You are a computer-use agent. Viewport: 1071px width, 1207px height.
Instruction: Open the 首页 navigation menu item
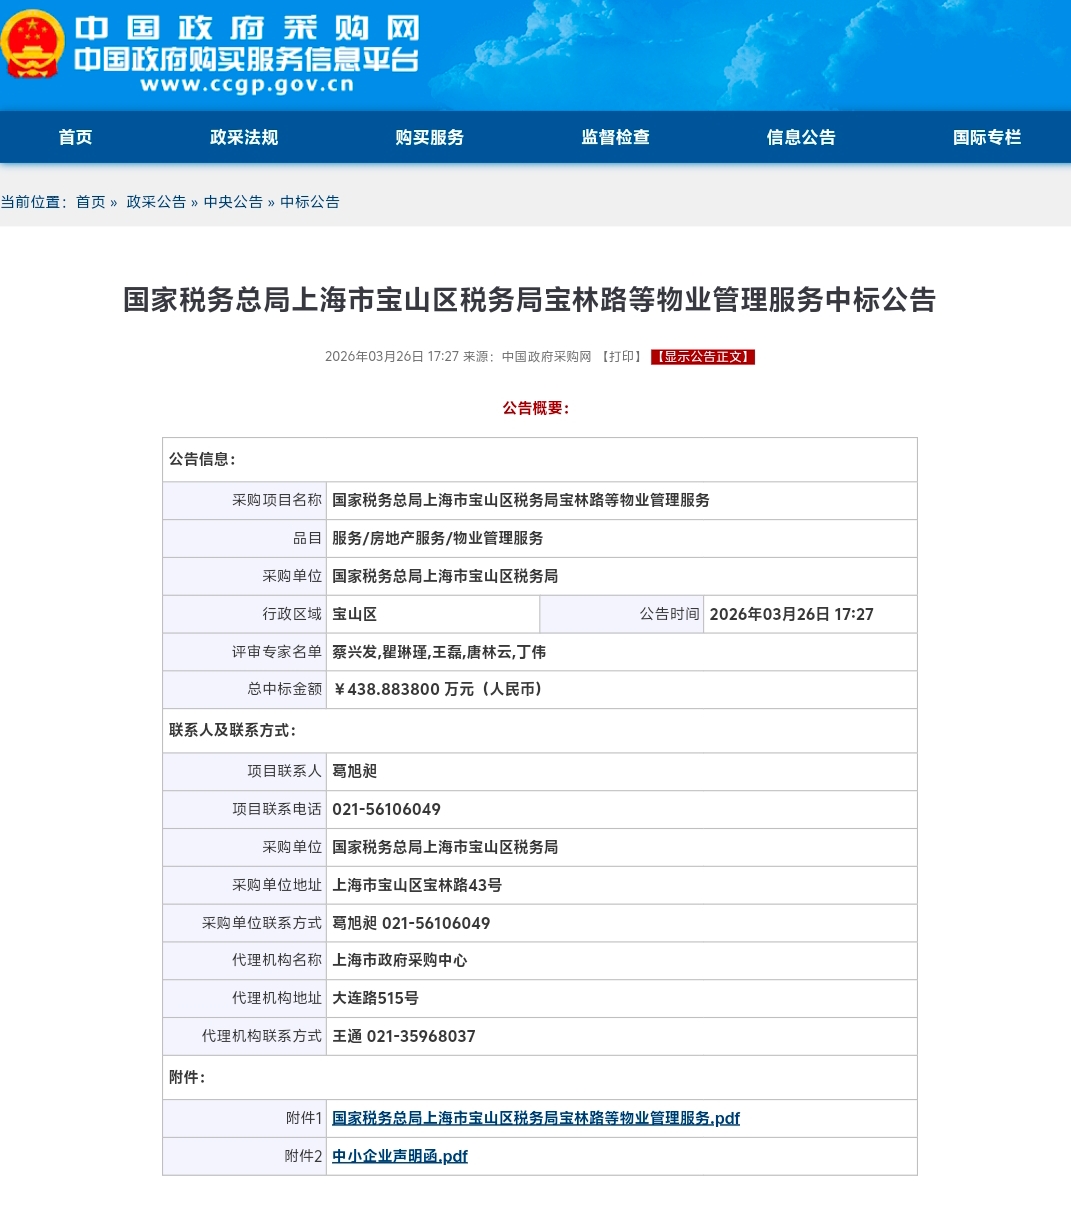pos(75,137)
